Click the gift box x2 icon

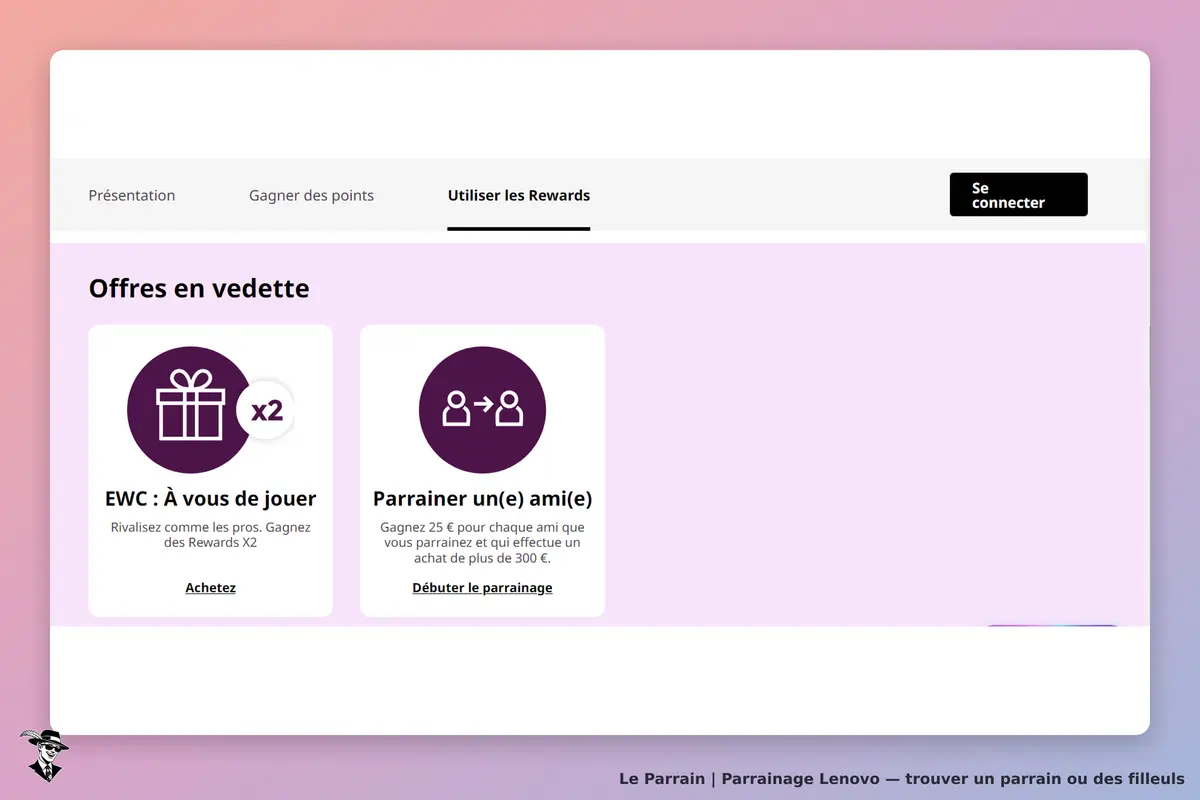coord(210,410)
